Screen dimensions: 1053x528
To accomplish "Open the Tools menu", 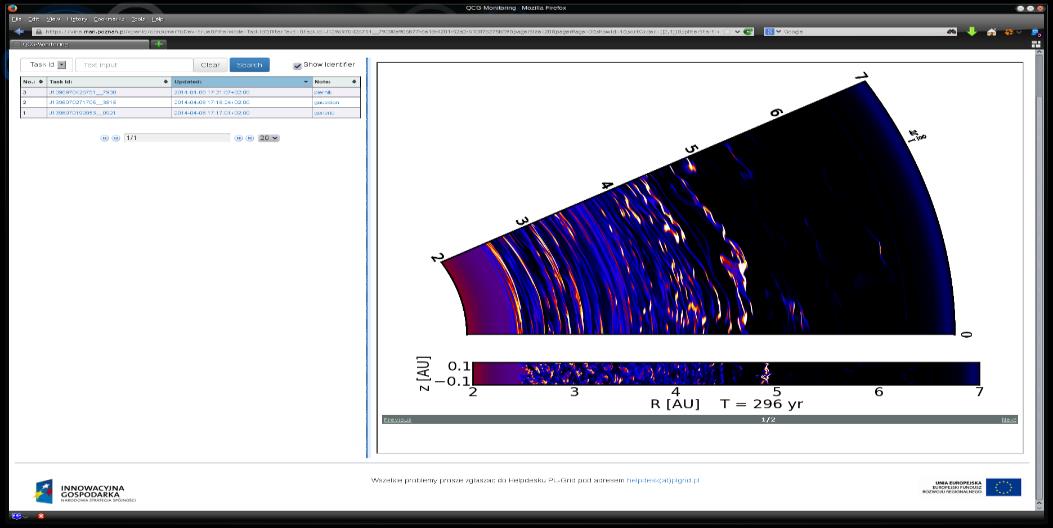I will pos(138,19).
